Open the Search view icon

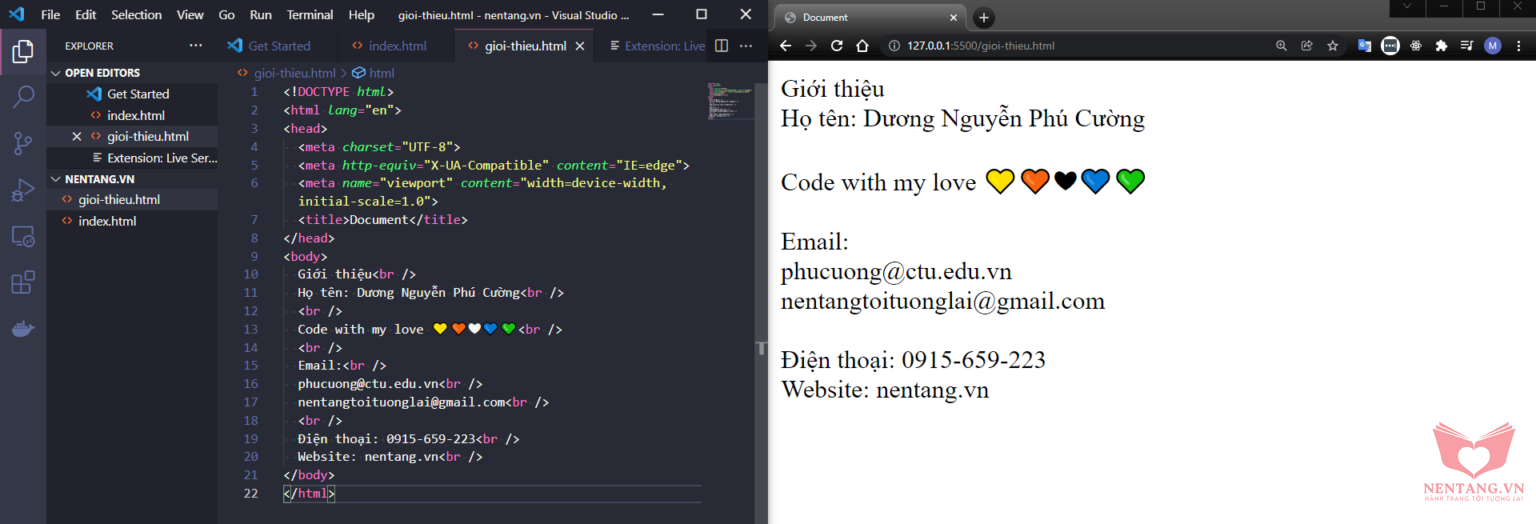(x=23, y=97)
